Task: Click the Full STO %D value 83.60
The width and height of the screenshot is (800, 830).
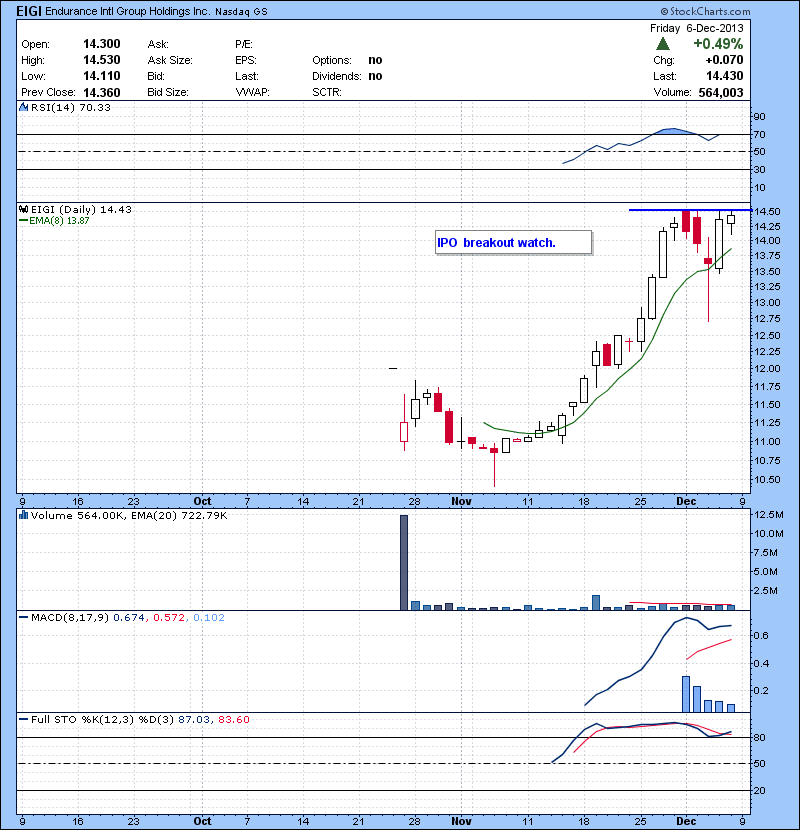Action: [233, 719]
